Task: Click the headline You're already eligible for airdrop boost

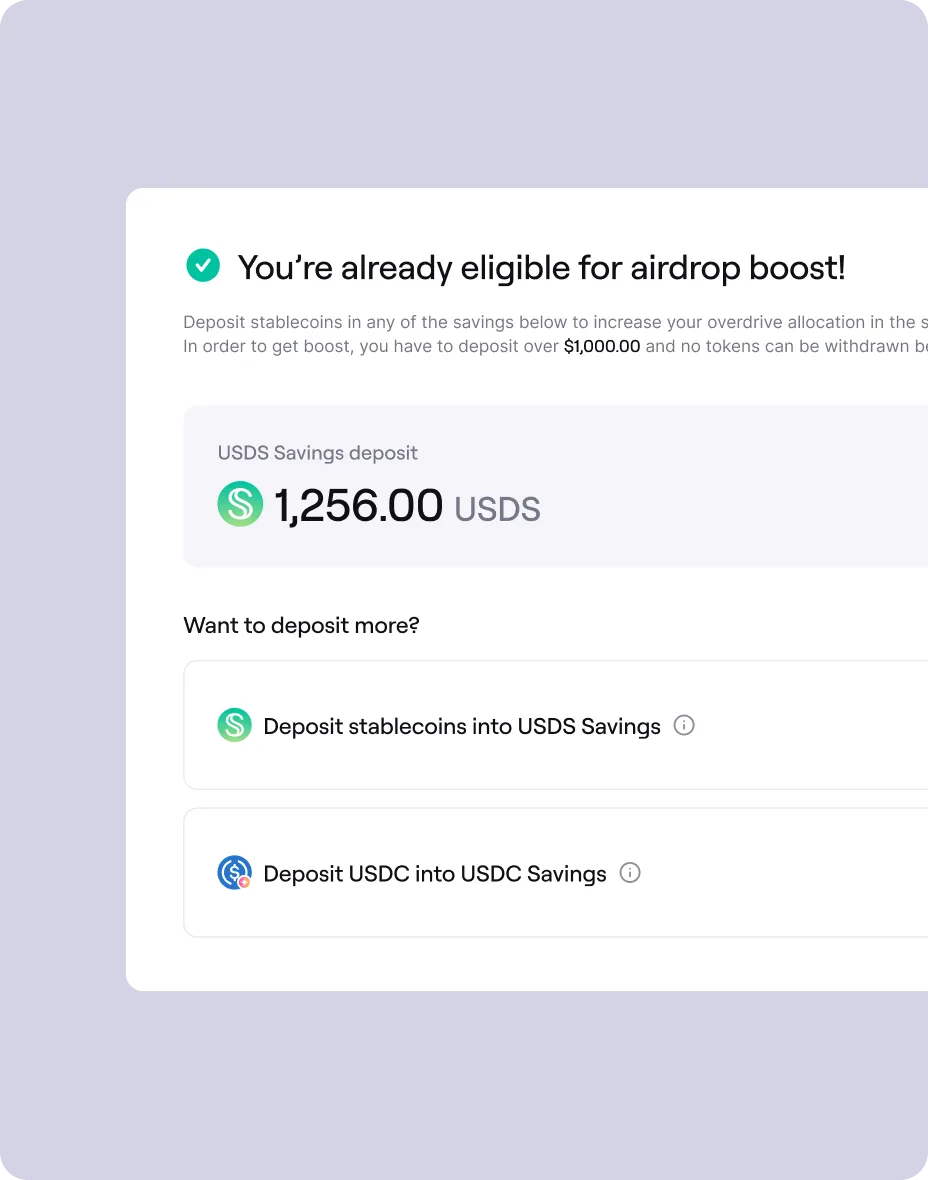Action: click(x=541, y=267)
